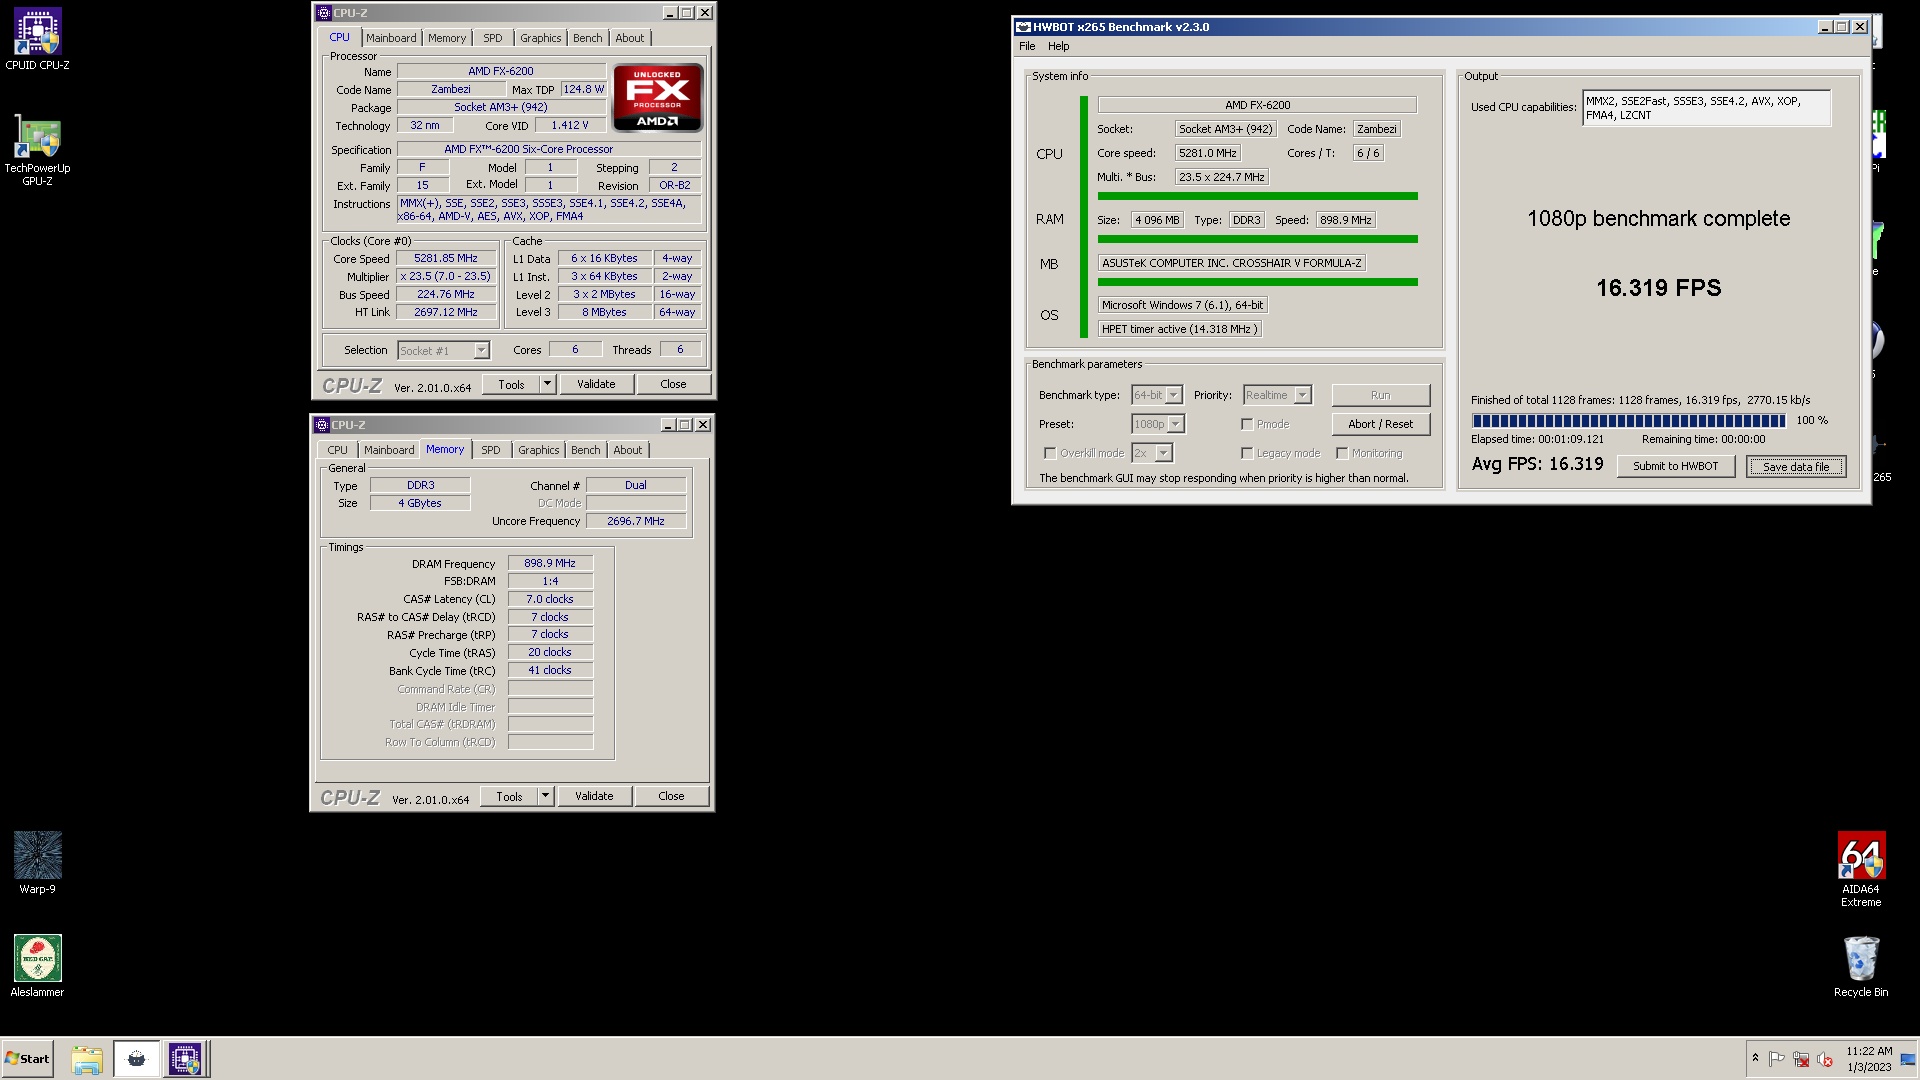Open the TechPowerUp GPU-Z desktop icon
Screen dimensions: 1920x1080
(37, 150)
